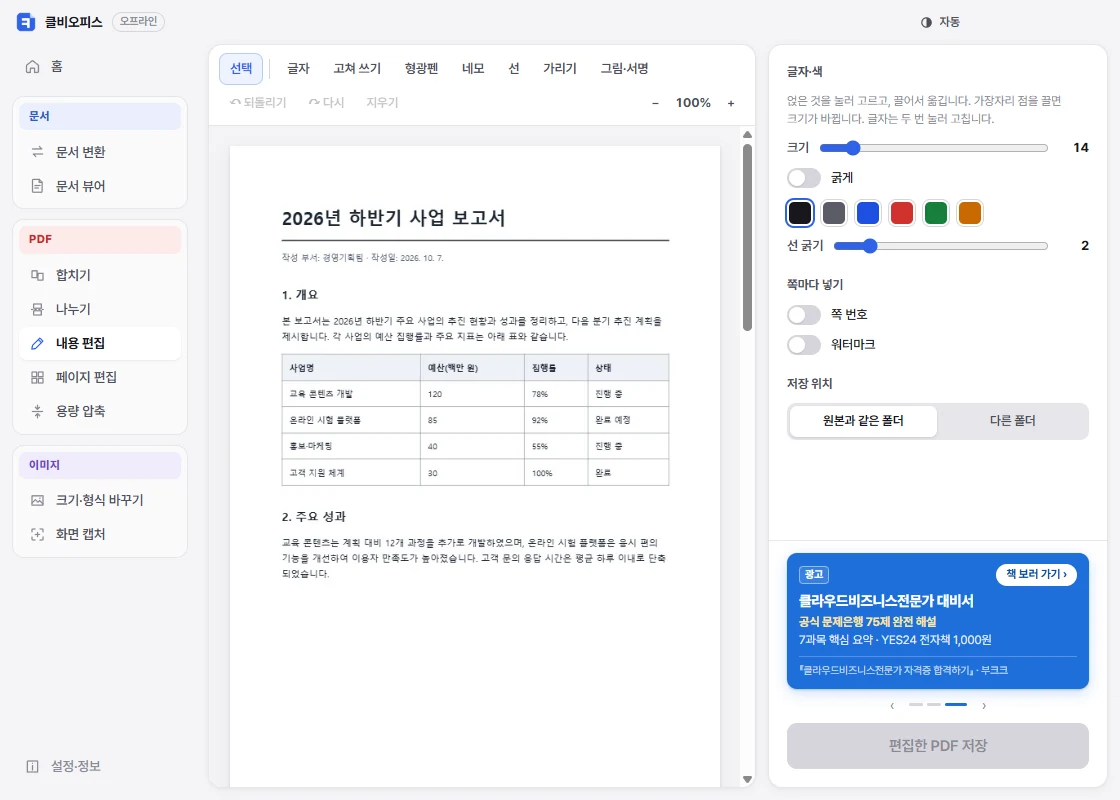The image size is (1120, 800).
Task: Zoom out with the minus button
Action: coord(655,103)
